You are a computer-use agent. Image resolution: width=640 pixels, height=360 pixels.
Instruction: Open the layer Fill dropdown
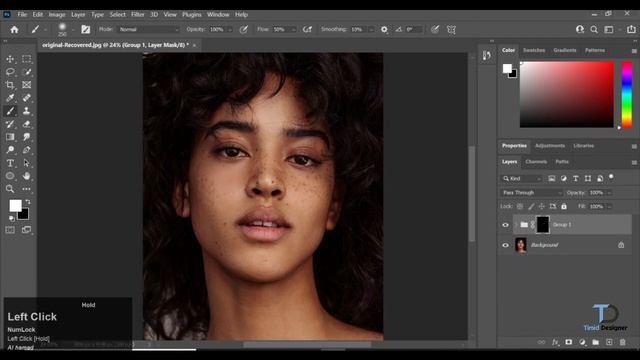pyautogui.click(x=609, y=207)
